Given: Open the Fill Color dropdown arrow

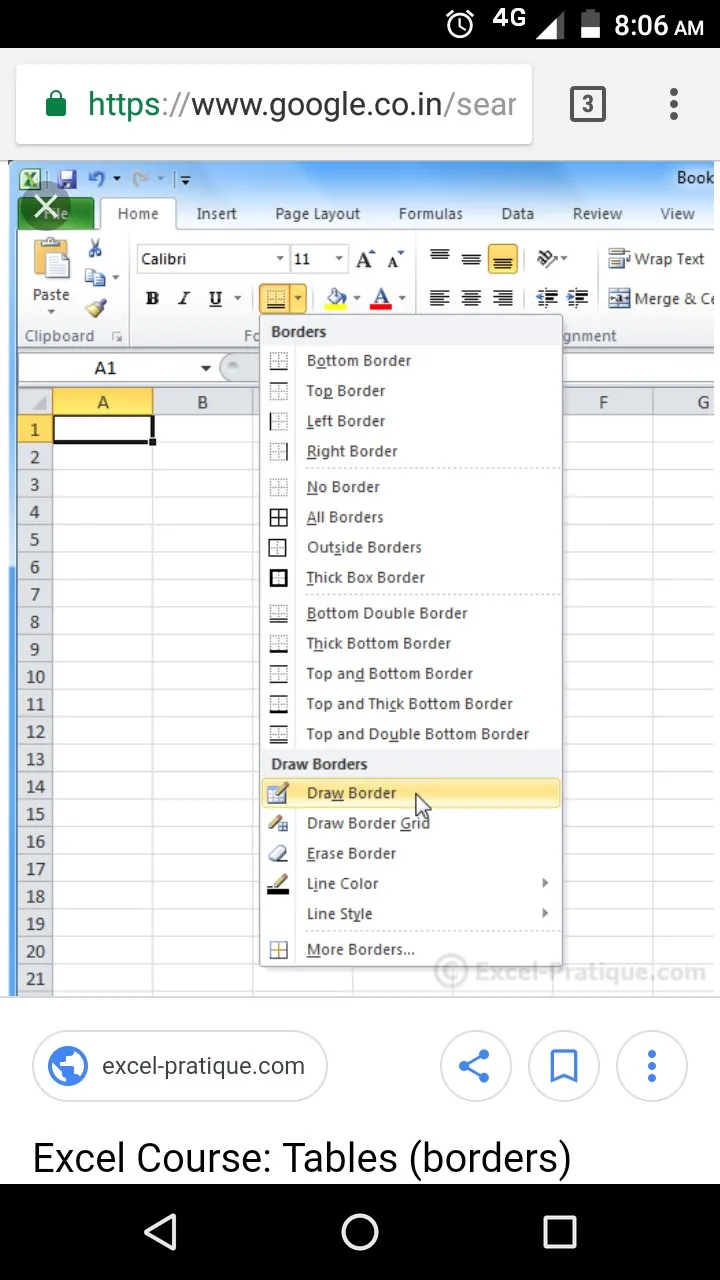Looking at the screenshot, I should point(357,298).
